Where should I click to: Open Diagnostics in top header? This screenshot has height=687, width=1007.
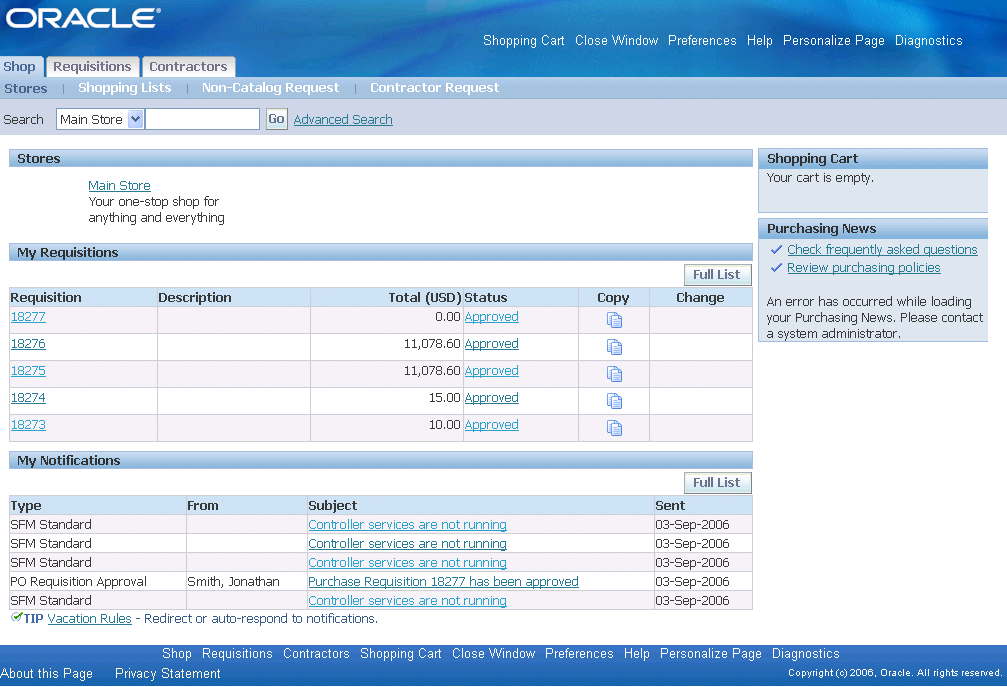click(929, 40)
